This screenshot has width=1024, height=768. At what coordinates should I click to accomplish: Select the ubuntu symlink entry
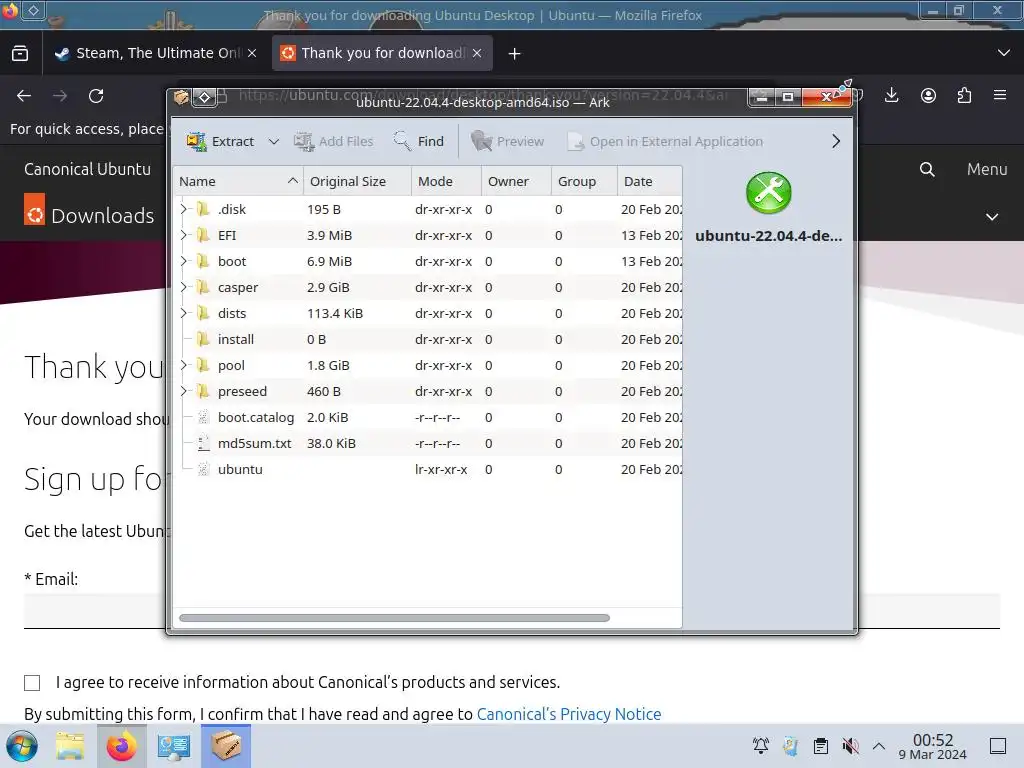pyautogui.click(x=428, y=470)
